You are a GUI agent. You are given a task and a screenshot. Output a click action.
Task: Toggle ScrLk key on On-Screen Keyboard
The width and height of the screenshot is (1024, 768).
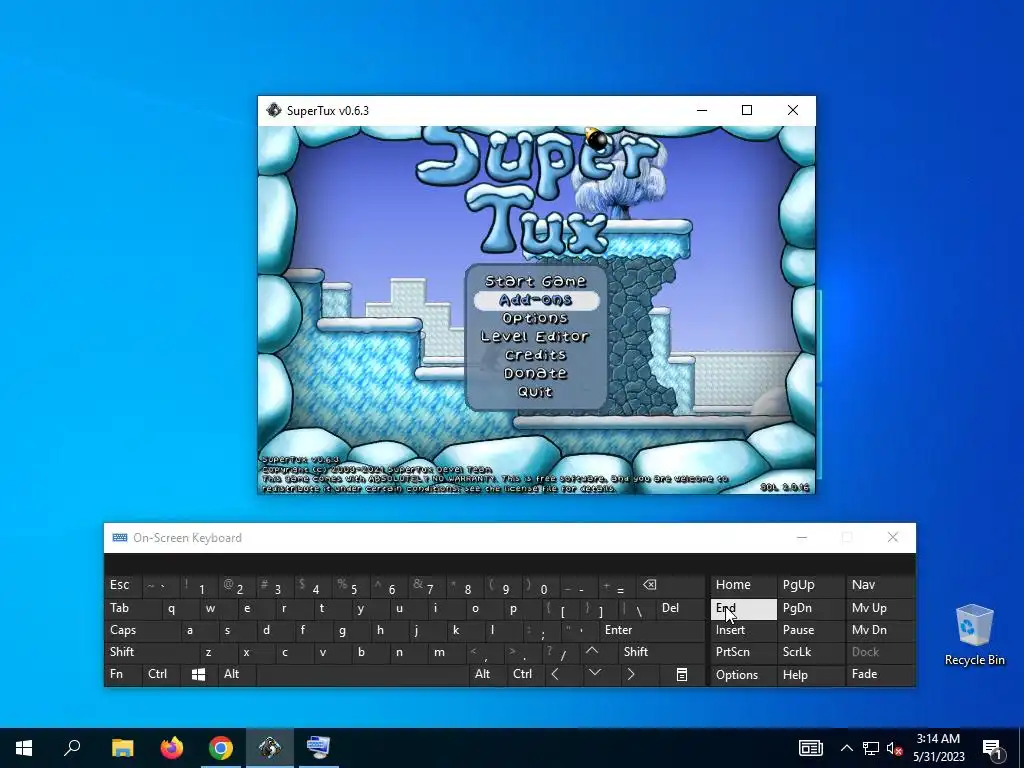810,652
